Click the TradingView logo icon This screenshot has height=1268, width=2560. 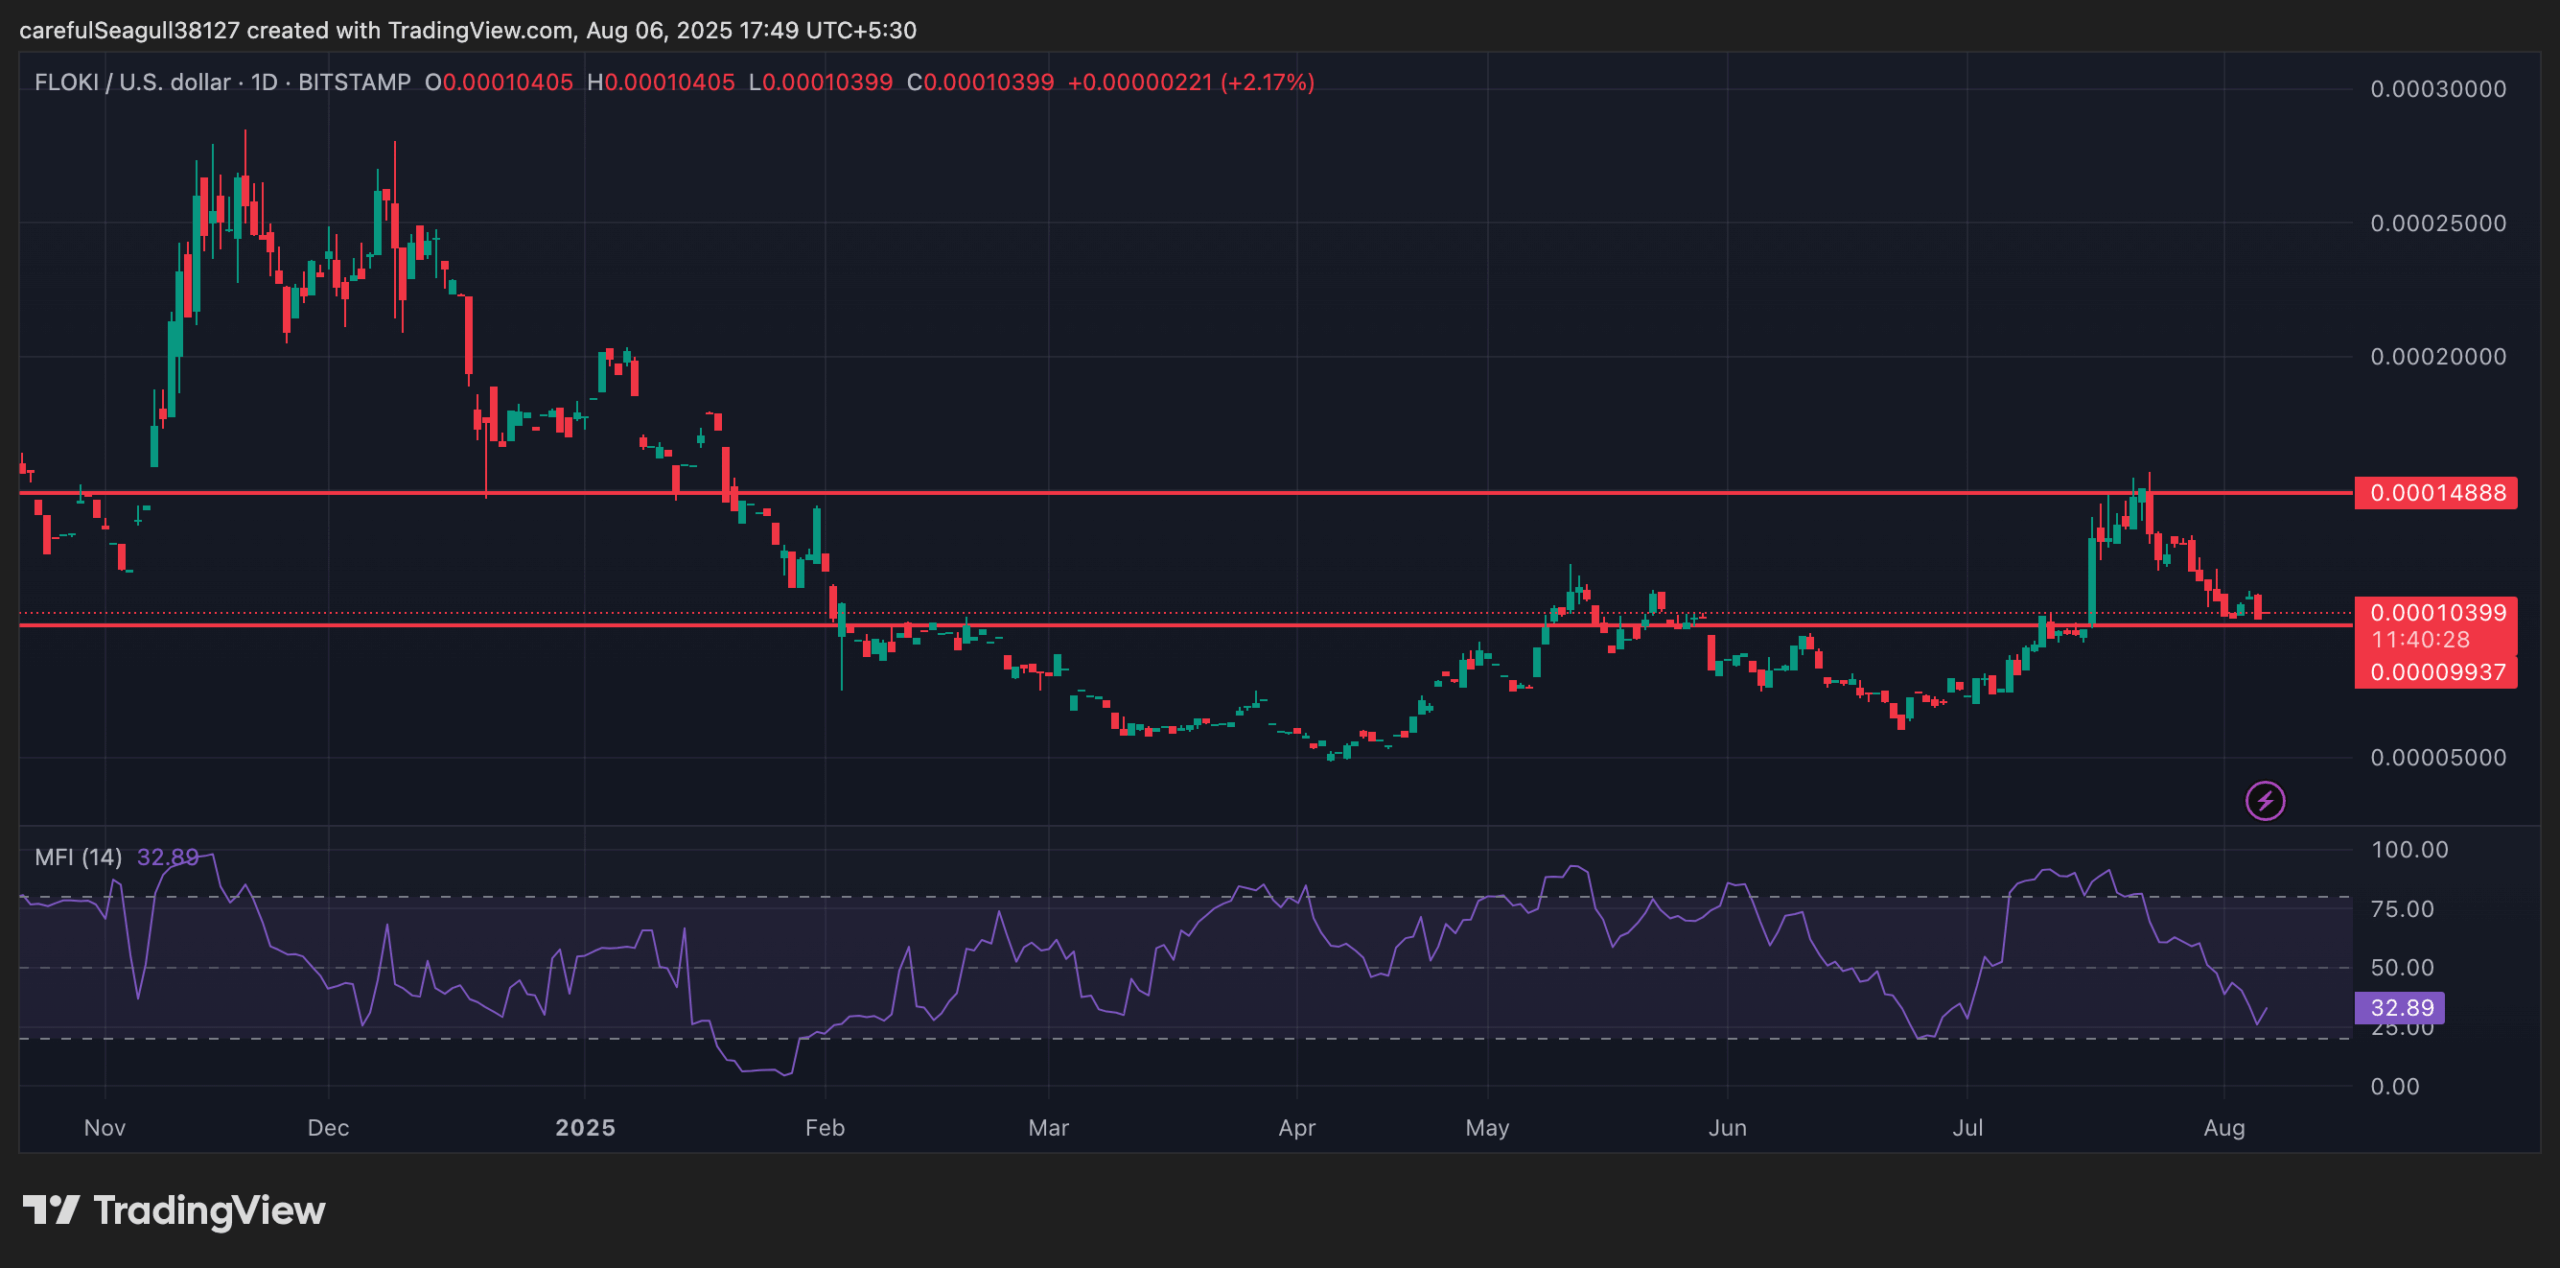(51, 1210)
